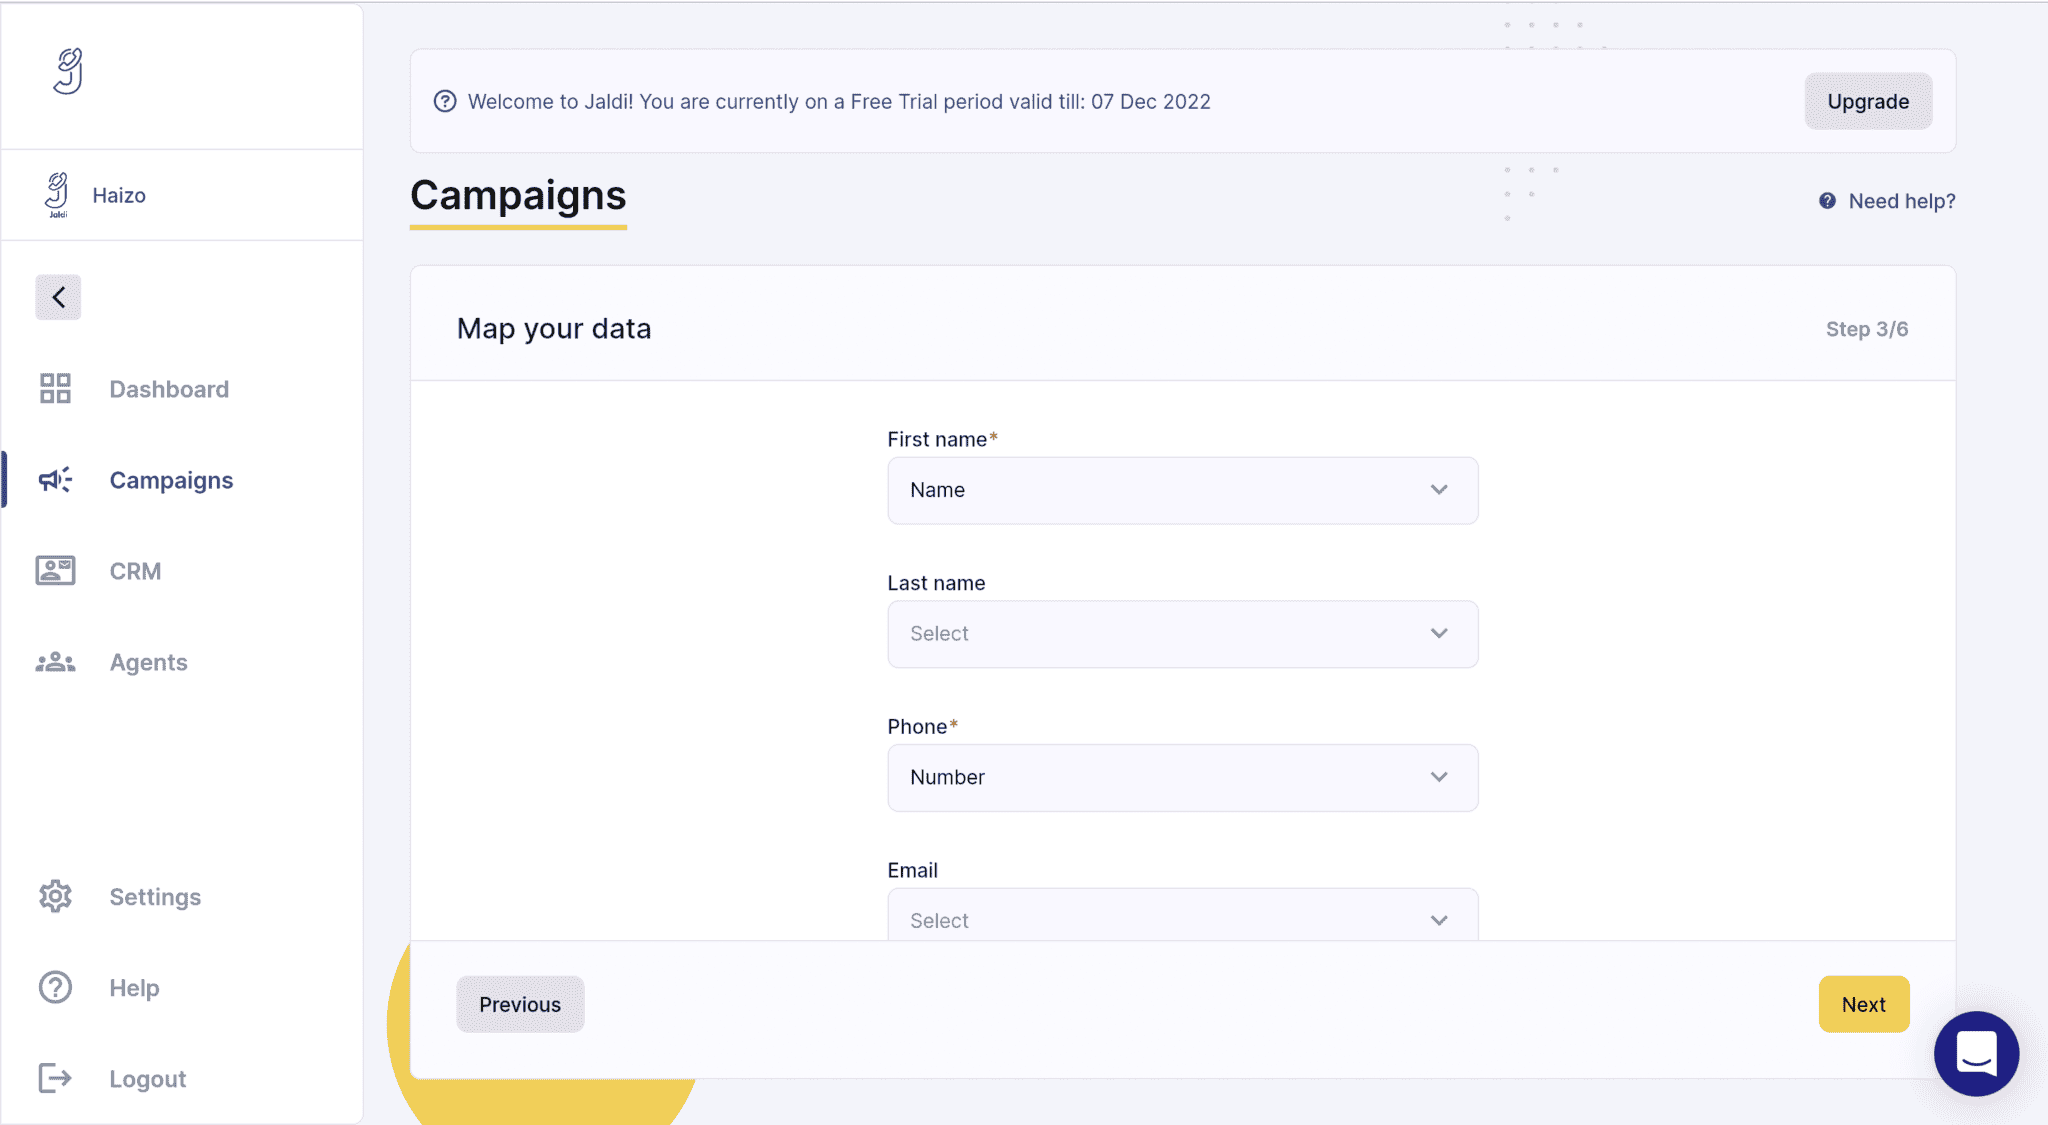Click the Agents icon in sidebar

coord(55,661)
